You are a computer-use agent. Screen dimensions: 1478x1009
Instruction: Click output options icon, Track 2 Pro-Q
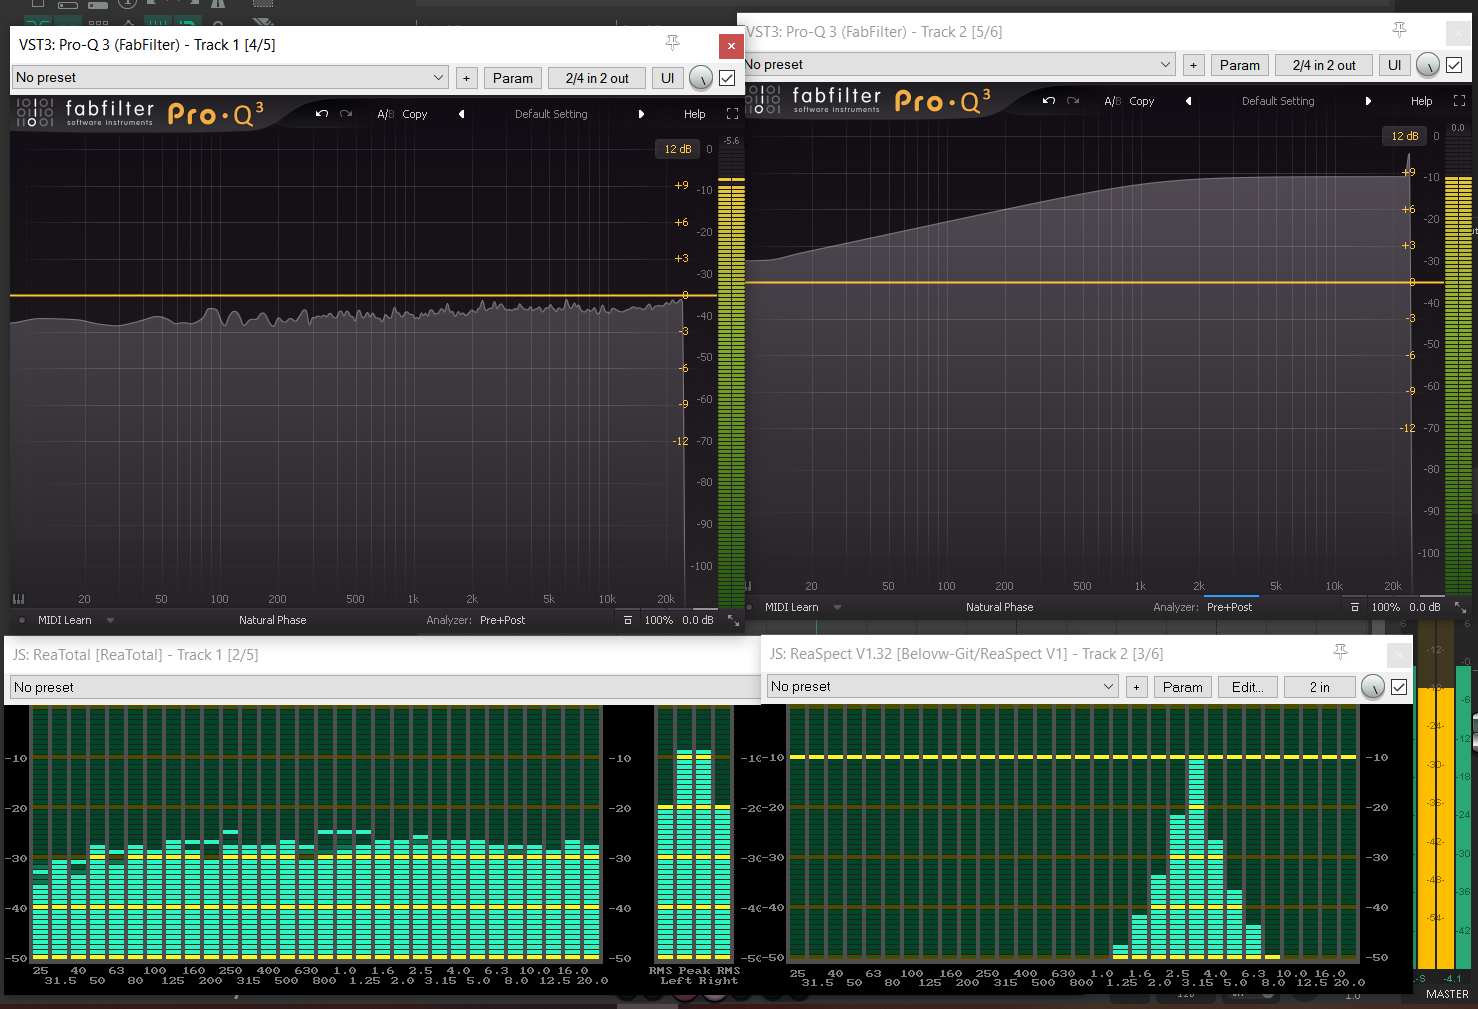(1355, 607)
